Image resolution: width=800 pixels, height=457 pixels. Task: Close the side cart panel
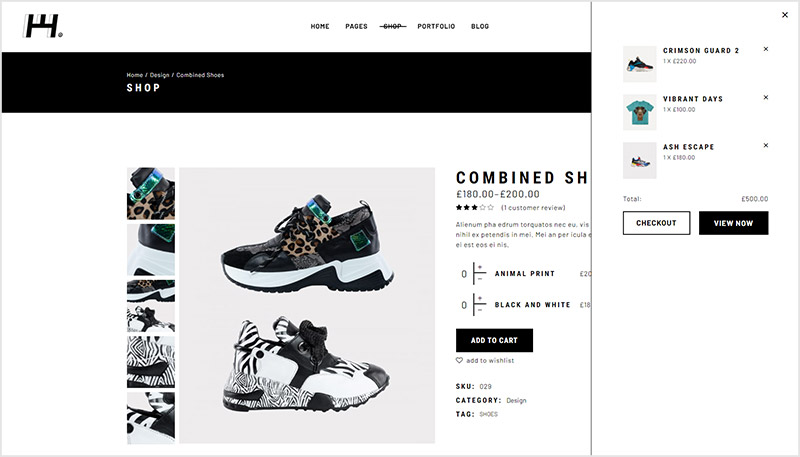785,15
